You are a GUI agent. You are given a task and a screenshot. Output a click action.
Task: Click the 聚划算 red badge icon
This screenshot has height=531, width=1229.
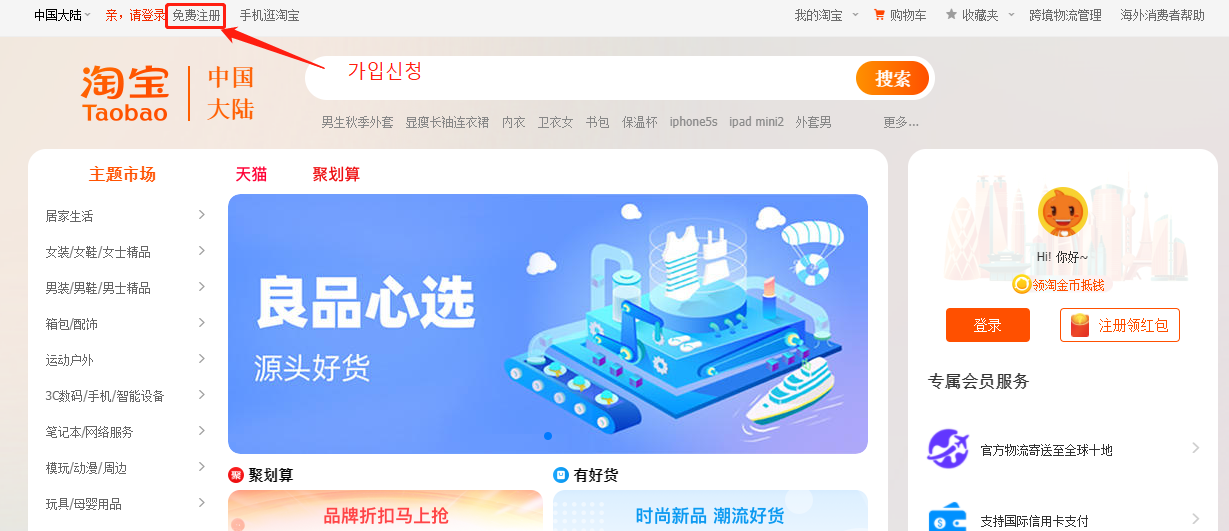coord(236,475)
